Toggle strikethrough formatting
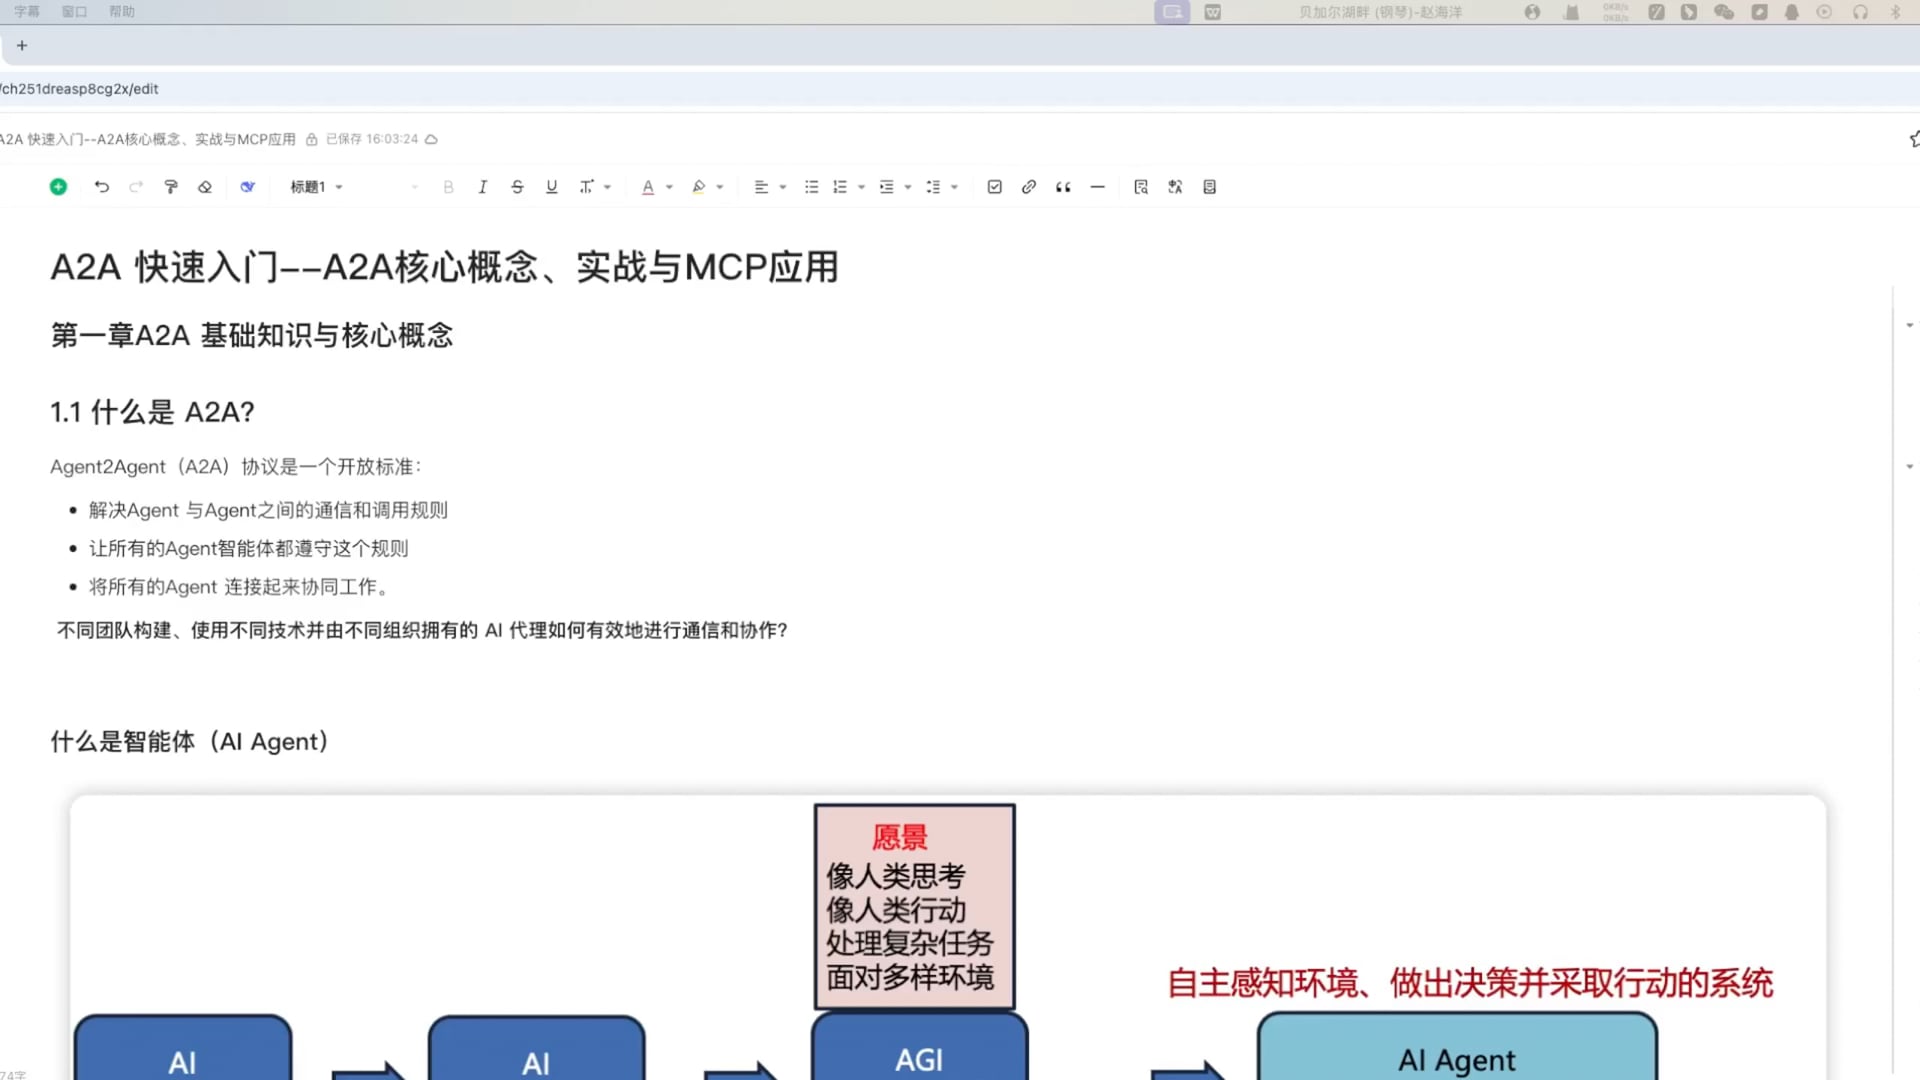This screenshot has width=1920, height=1080. (517, 187)
